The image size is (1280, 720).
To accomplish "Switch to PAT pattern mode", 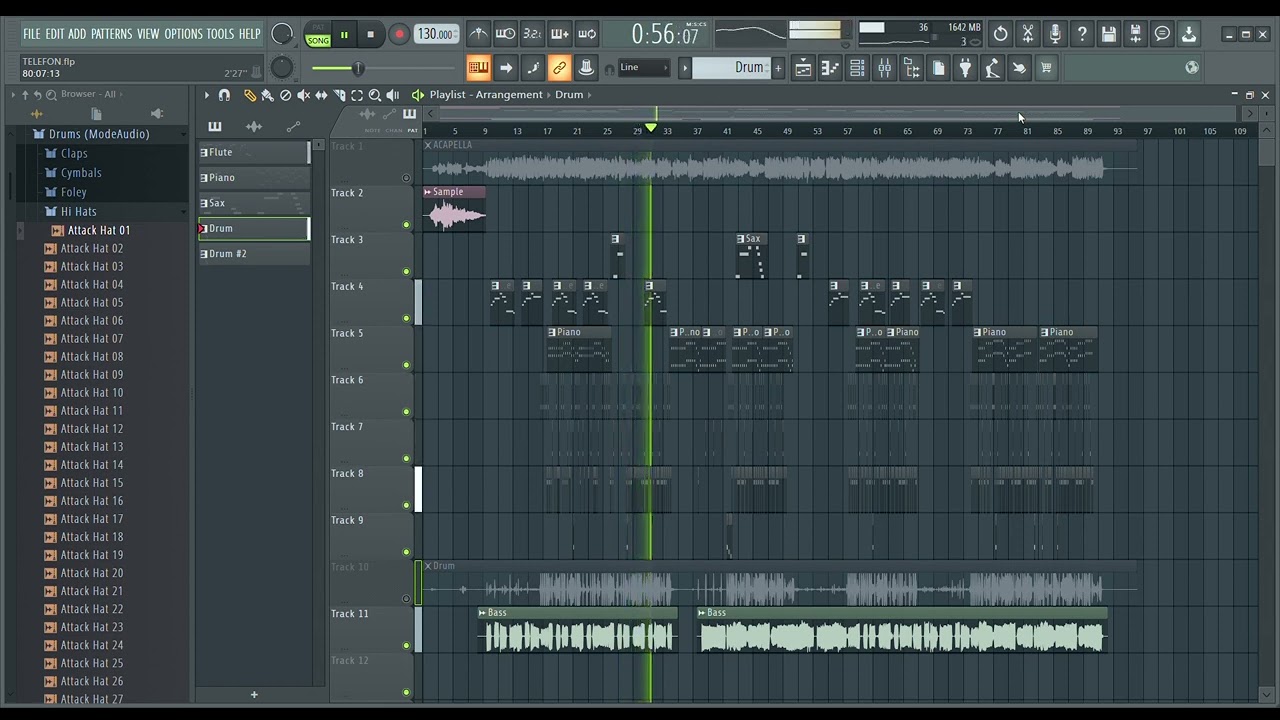I will (x=318, y=28).
